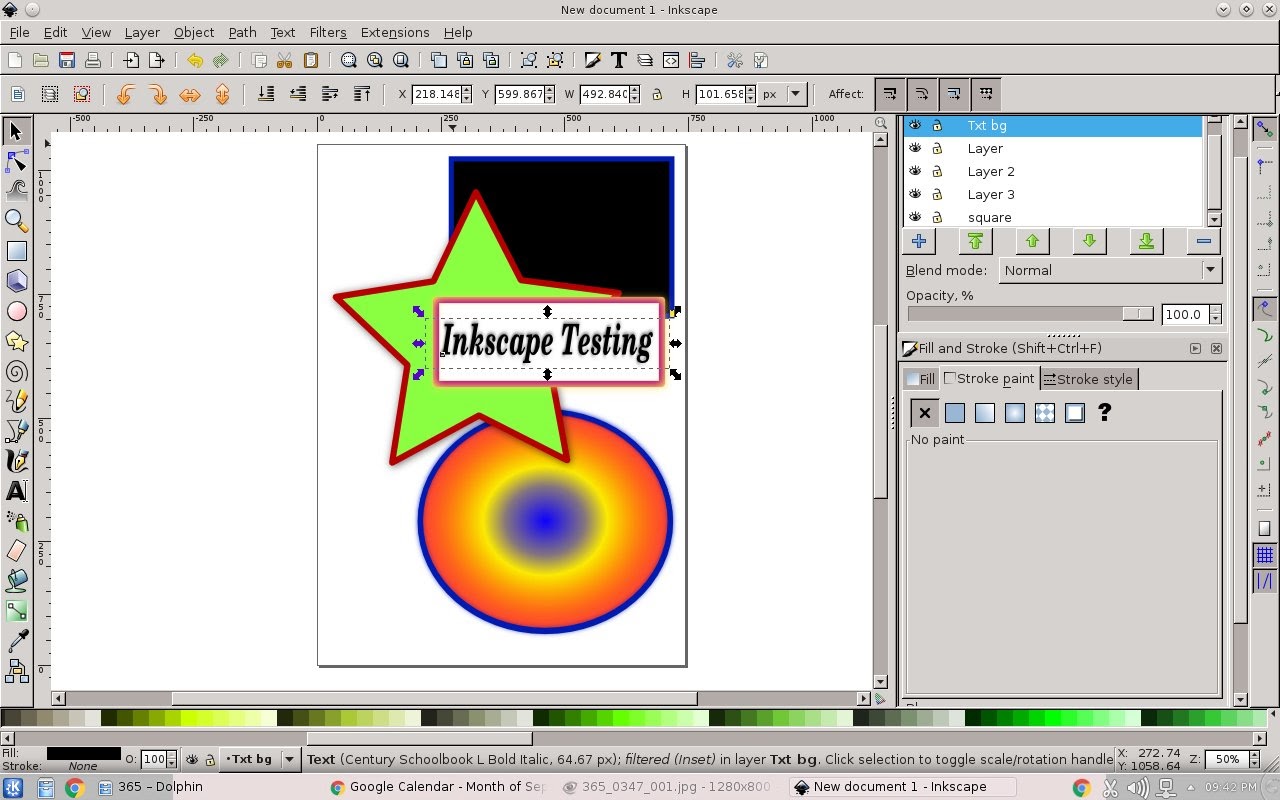Click the Opacity value field
The image size is (1280, 800).
pyautogui.click(x=1186, y=314)
